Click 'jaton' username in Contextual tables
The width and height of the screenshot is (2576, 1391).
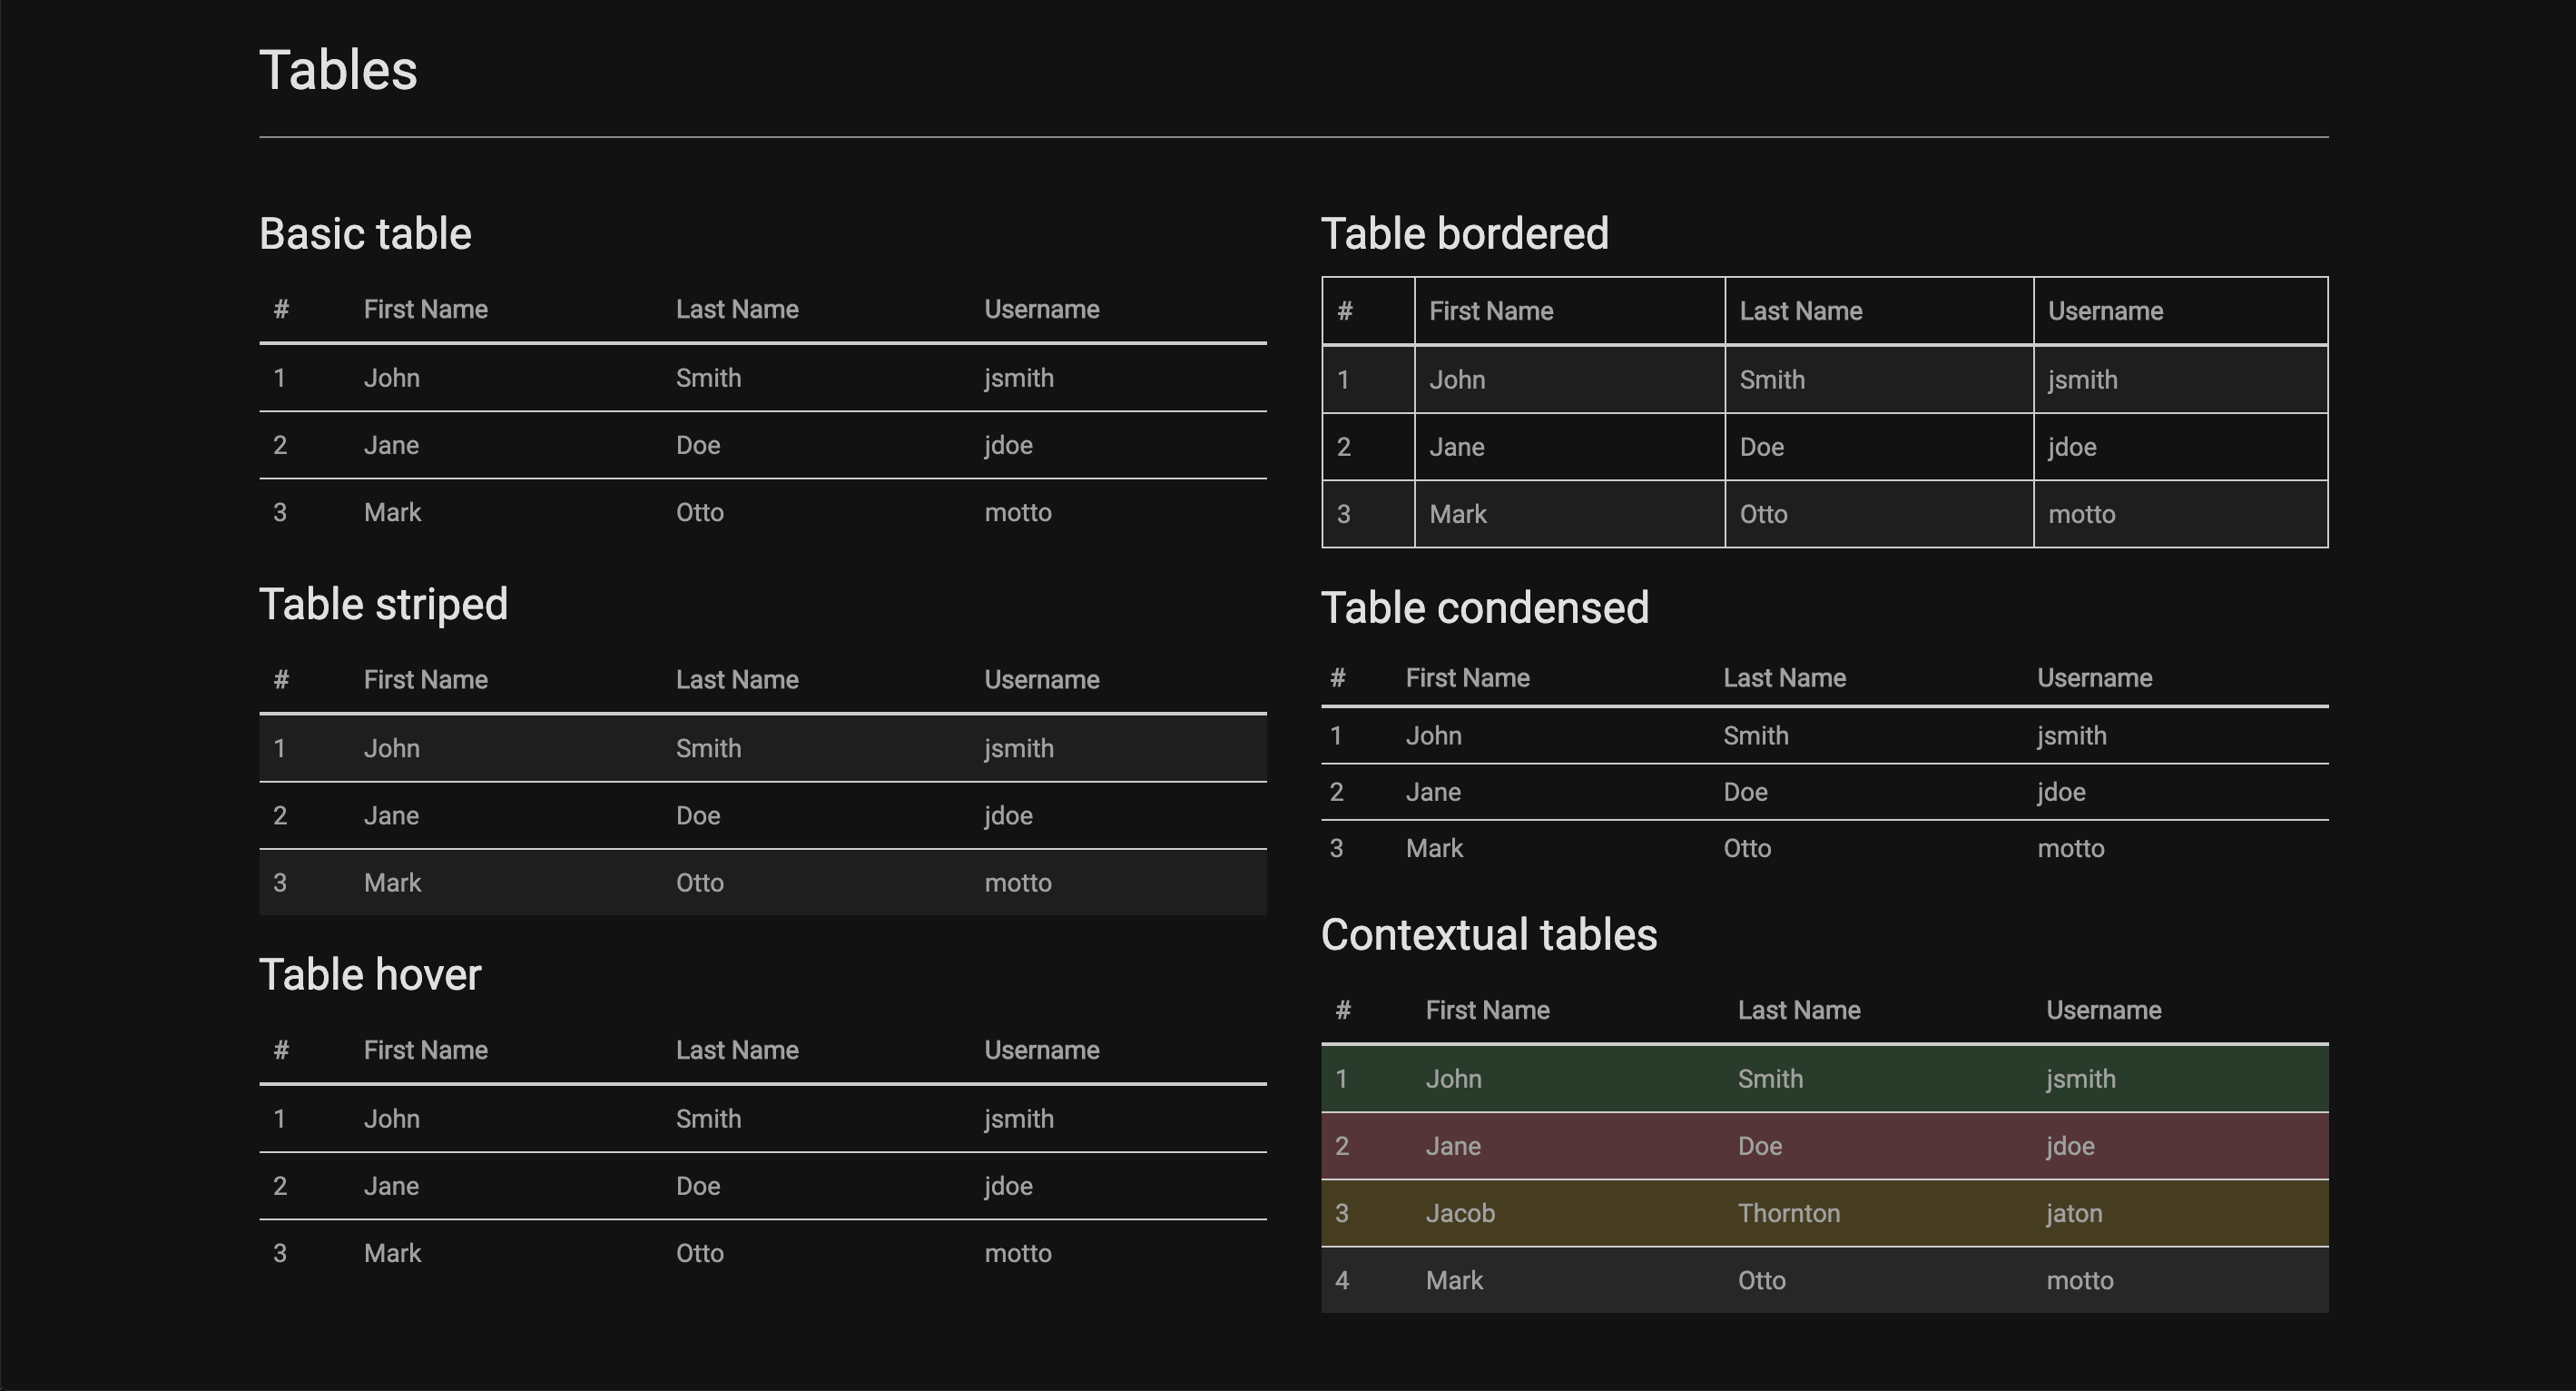coord(2073,1213)
